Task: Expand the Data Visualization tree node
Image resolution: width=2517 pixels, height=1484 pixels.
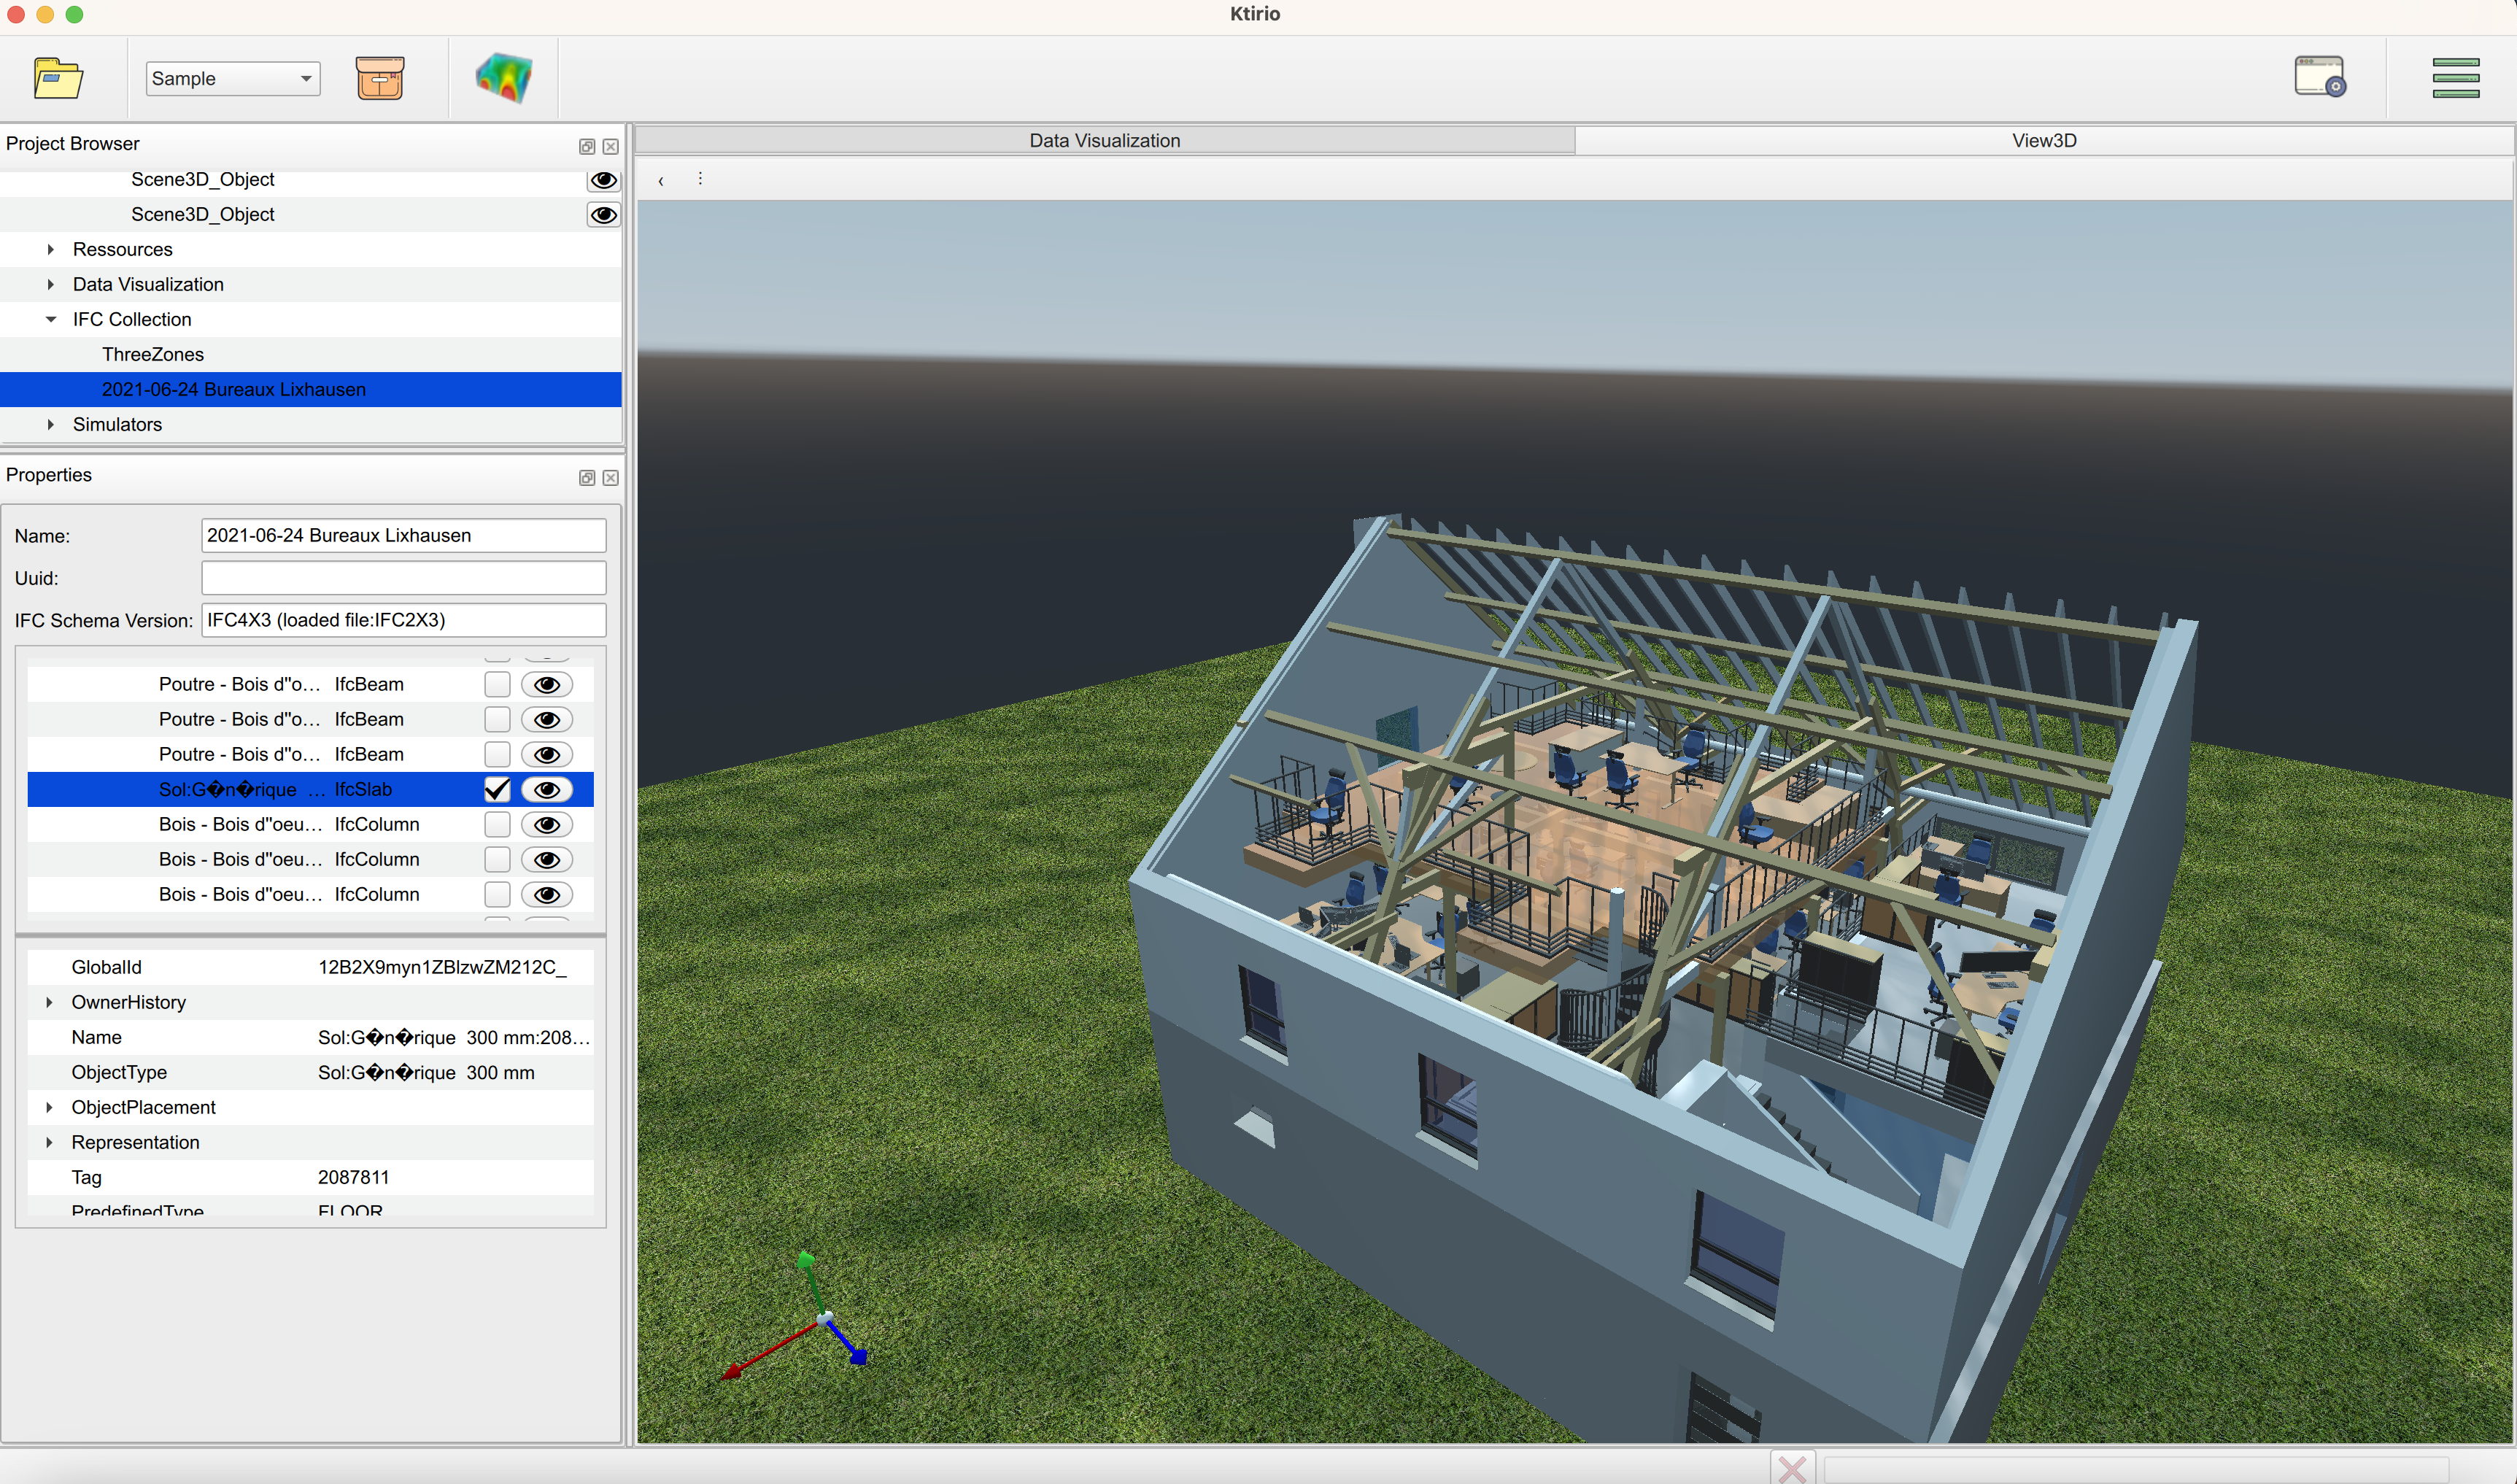Action: [x=50, y=284]
